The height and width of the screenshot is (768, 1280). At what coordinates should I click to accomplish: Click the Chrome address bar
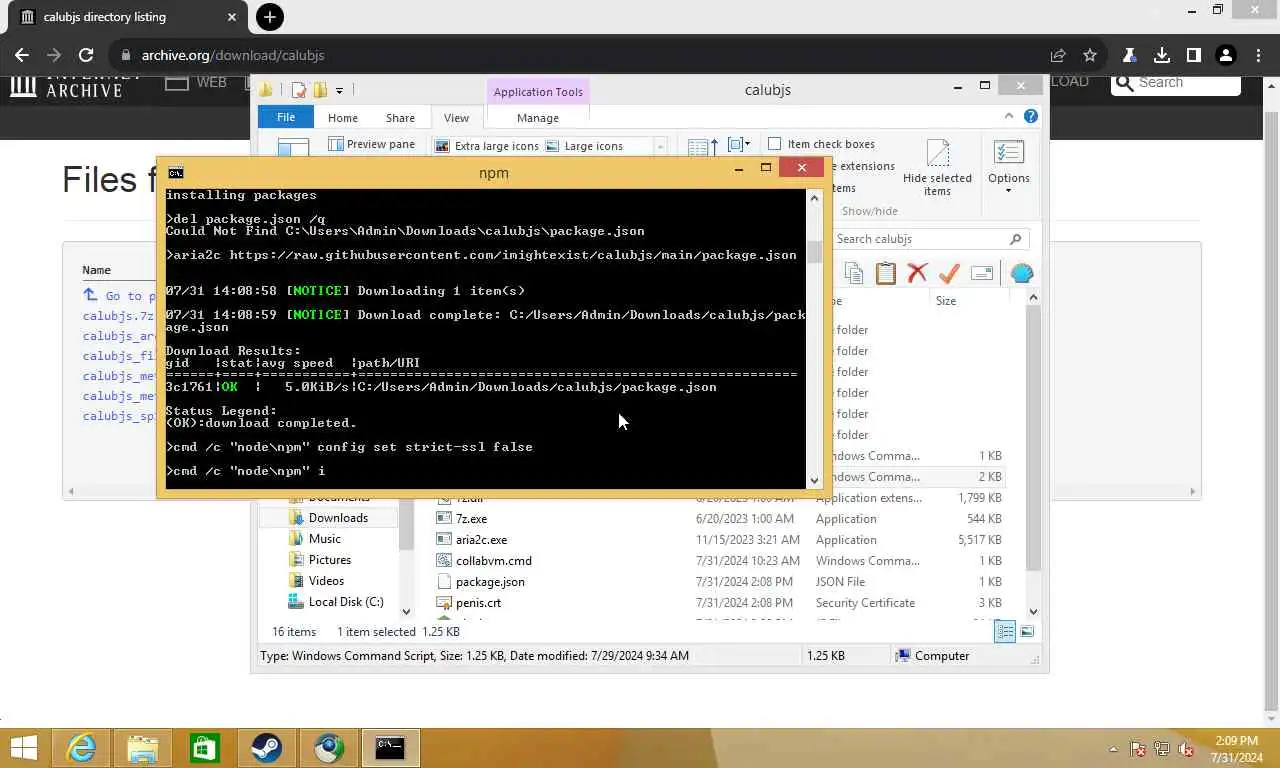580,55
